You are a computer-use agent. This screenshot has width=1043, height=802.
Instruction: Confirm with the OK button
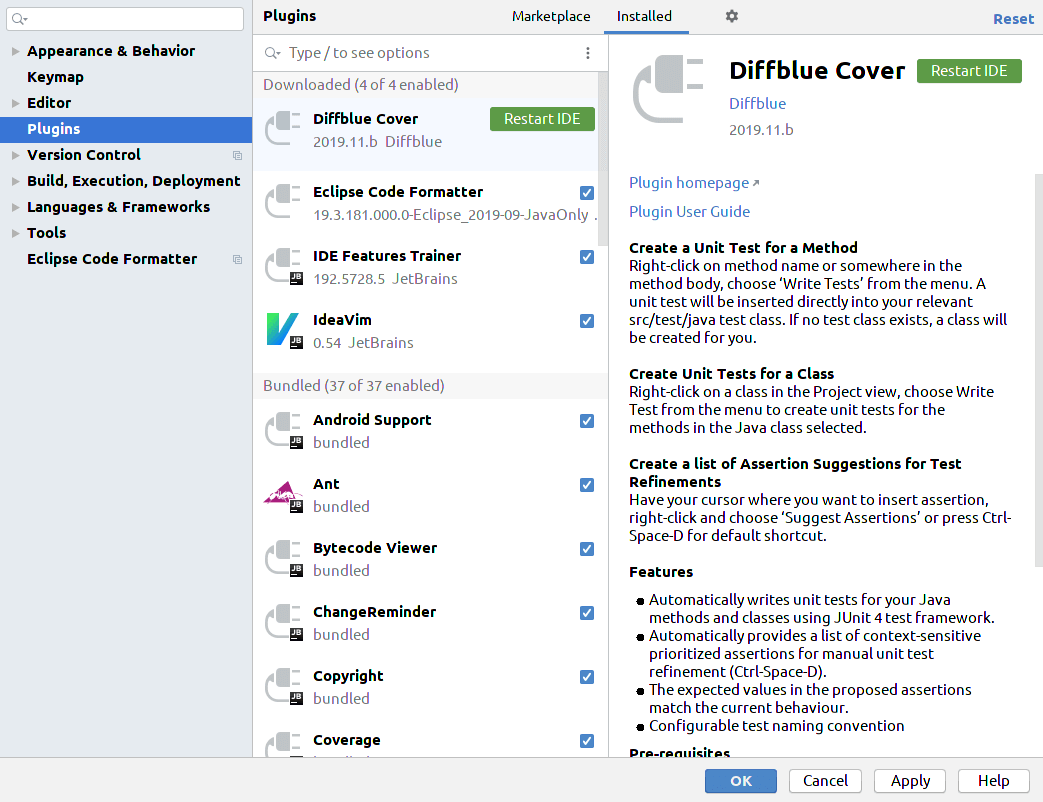[740, 781]
